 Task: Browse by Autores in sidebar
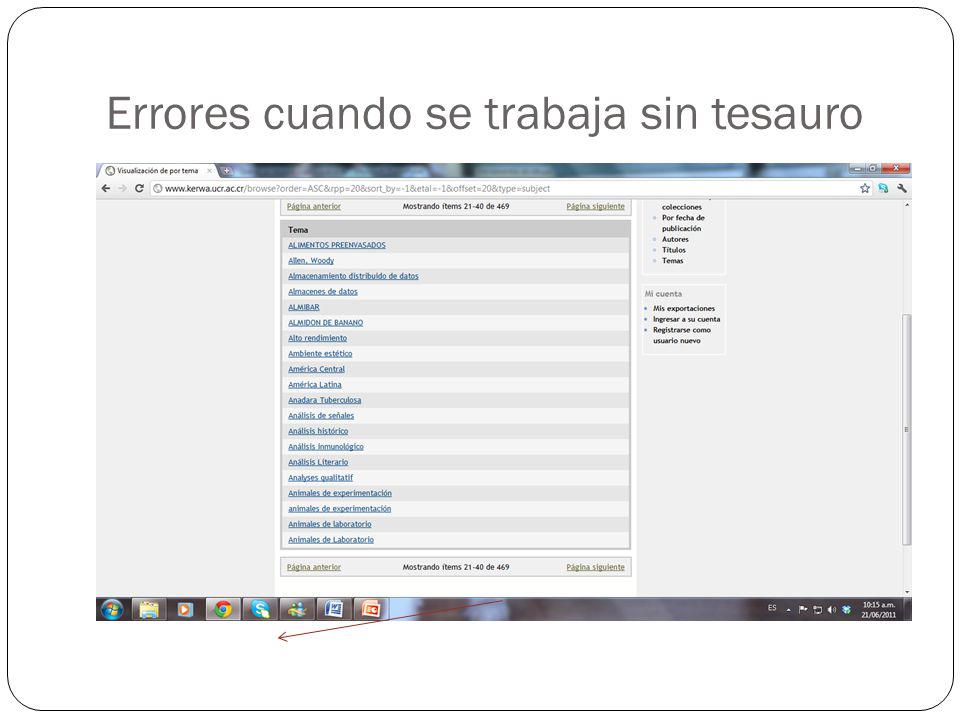pos(675,239)
